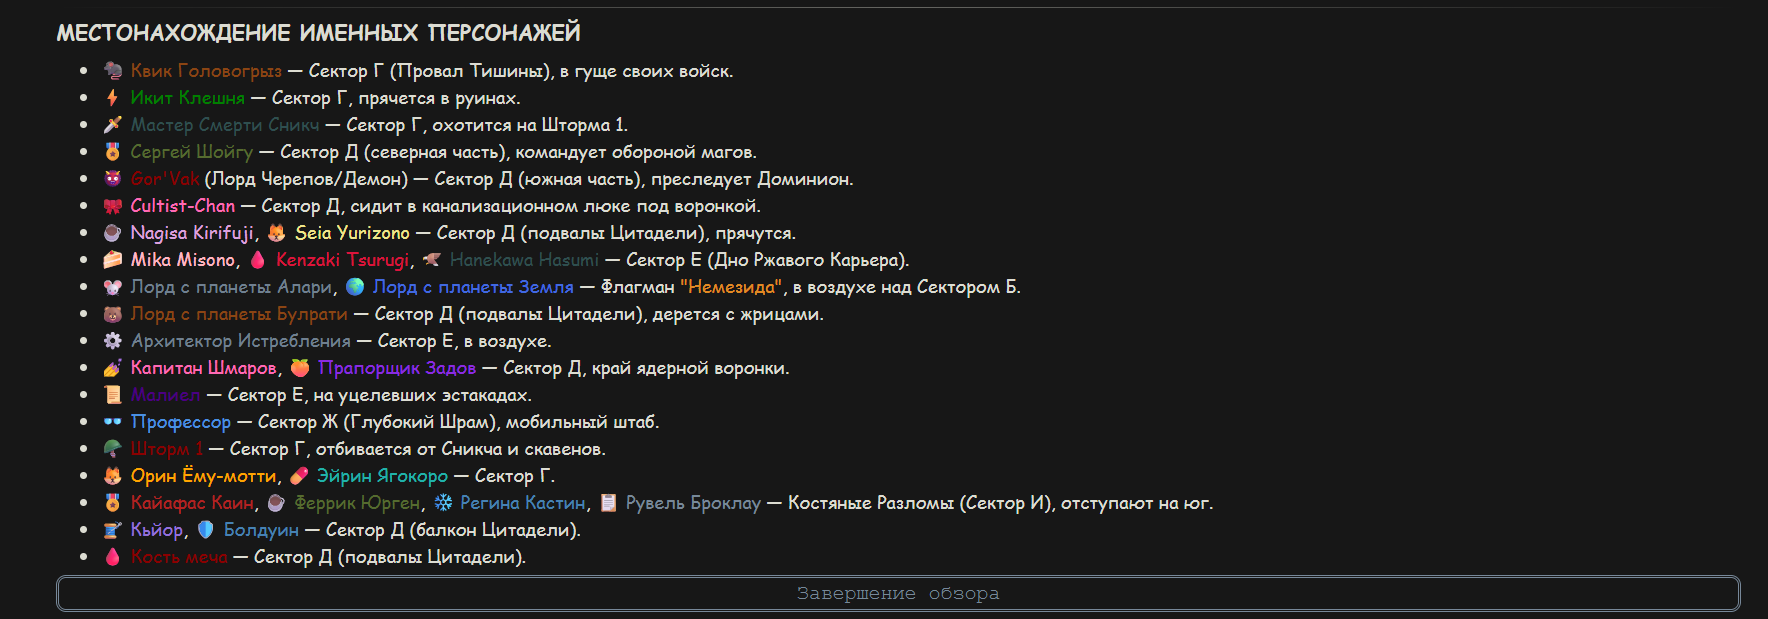Click the Seia Yurizono name

352,233
